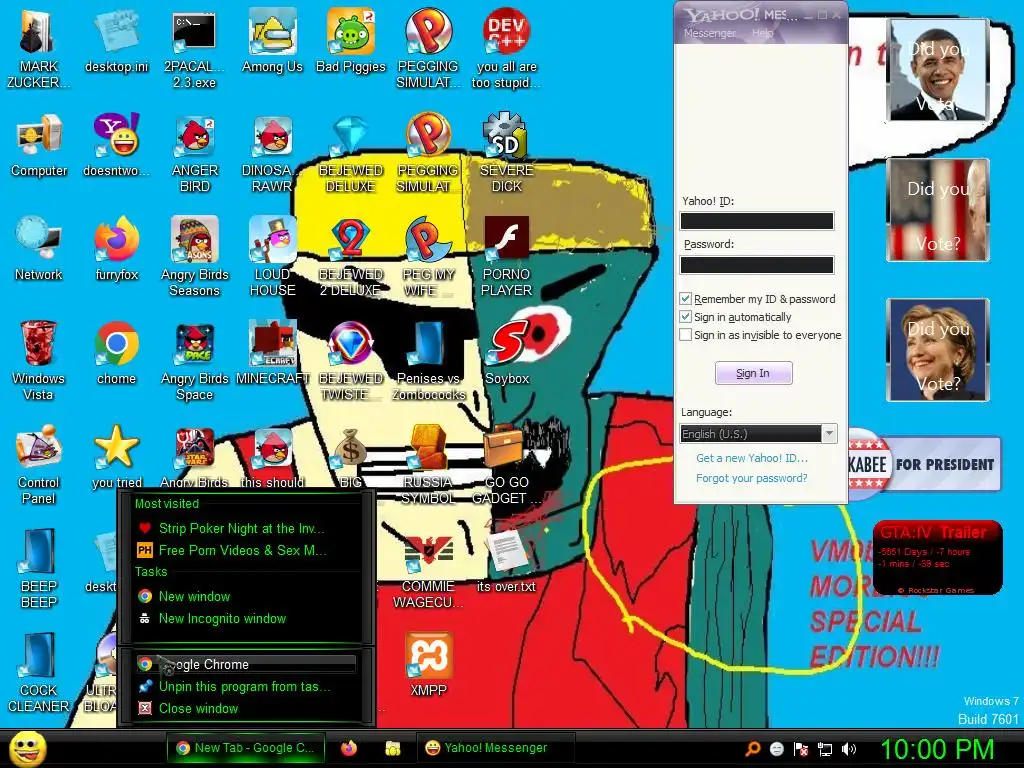Launch the XMPP desktop icon
This screenshot has height=768, width=1024.
[428, 665]
